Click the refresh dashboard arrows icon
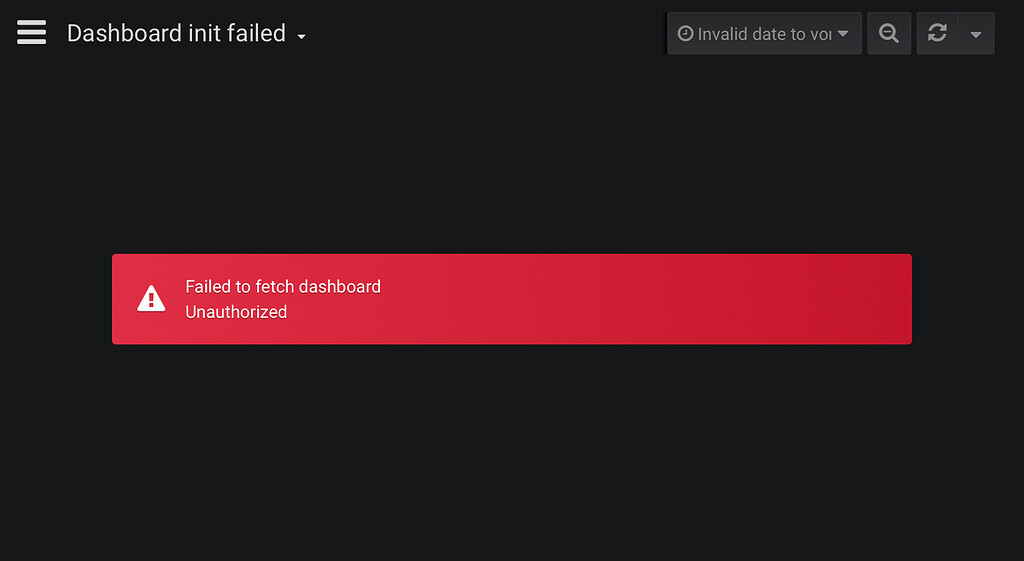Image resolution: width=1024 pixels, height=561 pixels. (x=937, y=33)
